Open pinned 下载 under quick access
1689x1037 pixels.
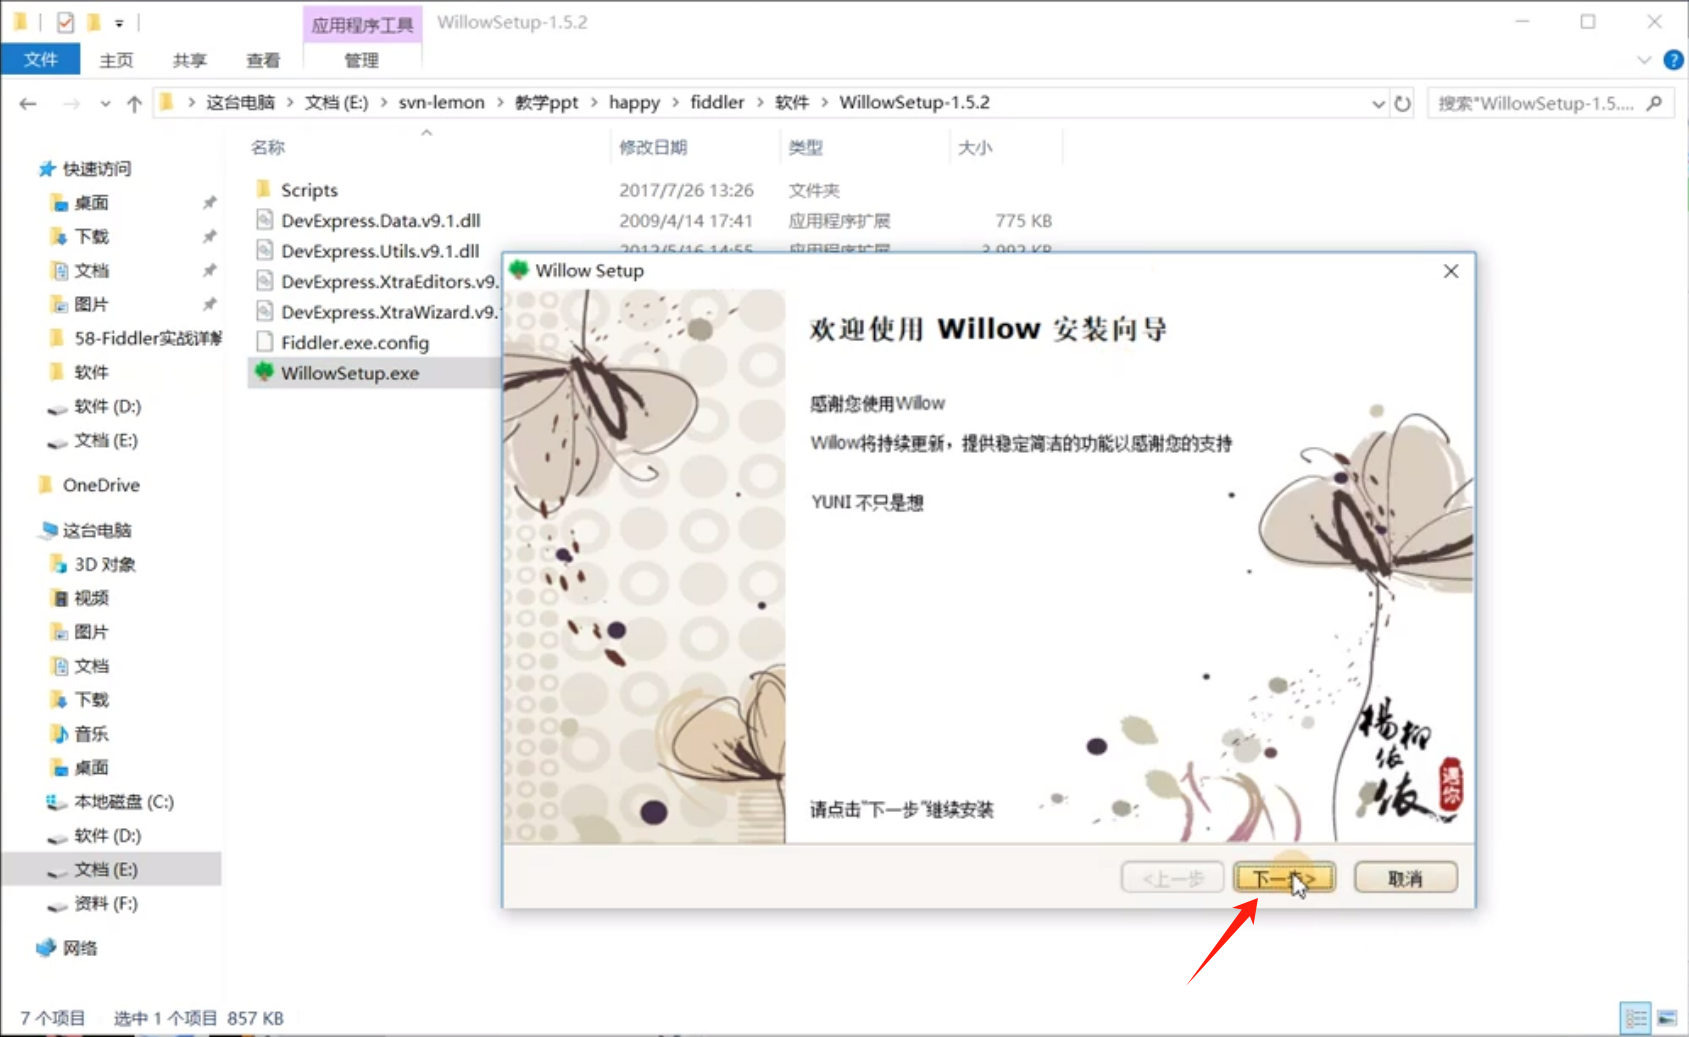click(x=91, y=237)
